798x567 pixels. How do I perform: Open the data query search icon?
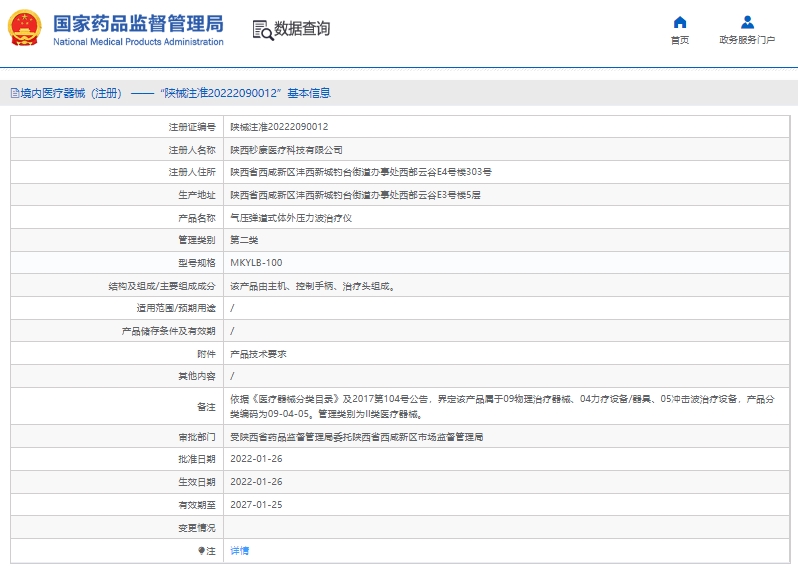(263, 30)
